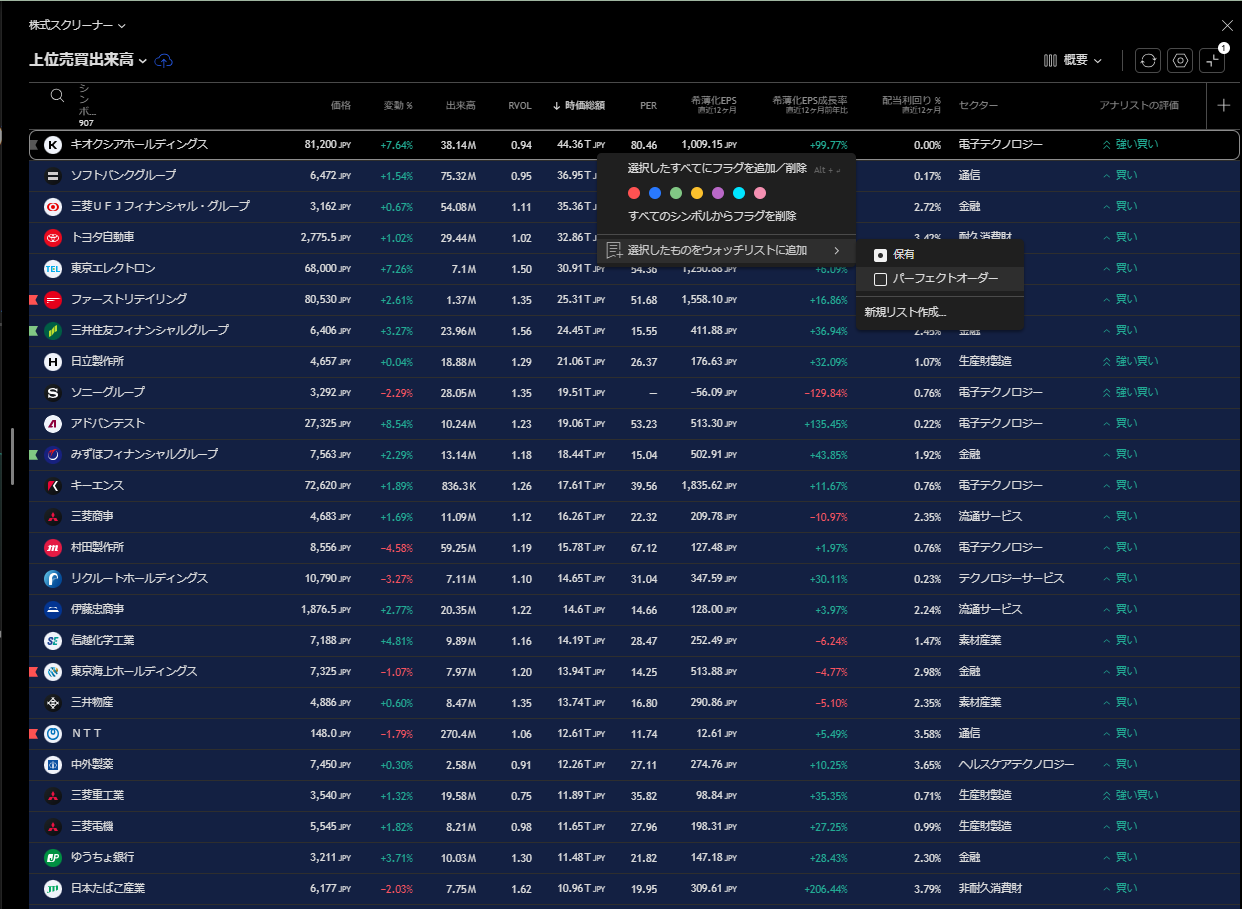This screenshot has height=909, width=1242.
Task: Click the 日本たばこ産業 logo icon
Action: click(53, 889)
